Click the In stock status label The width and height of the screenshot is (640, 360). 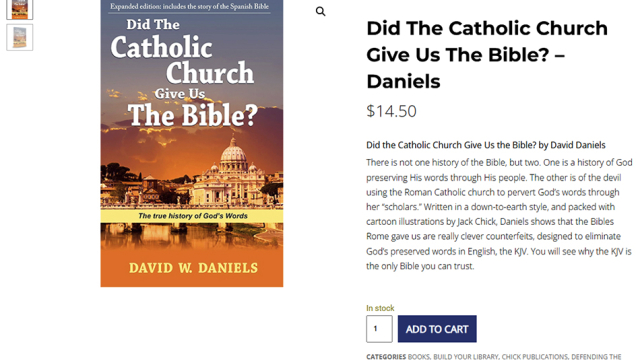[380, 308]
